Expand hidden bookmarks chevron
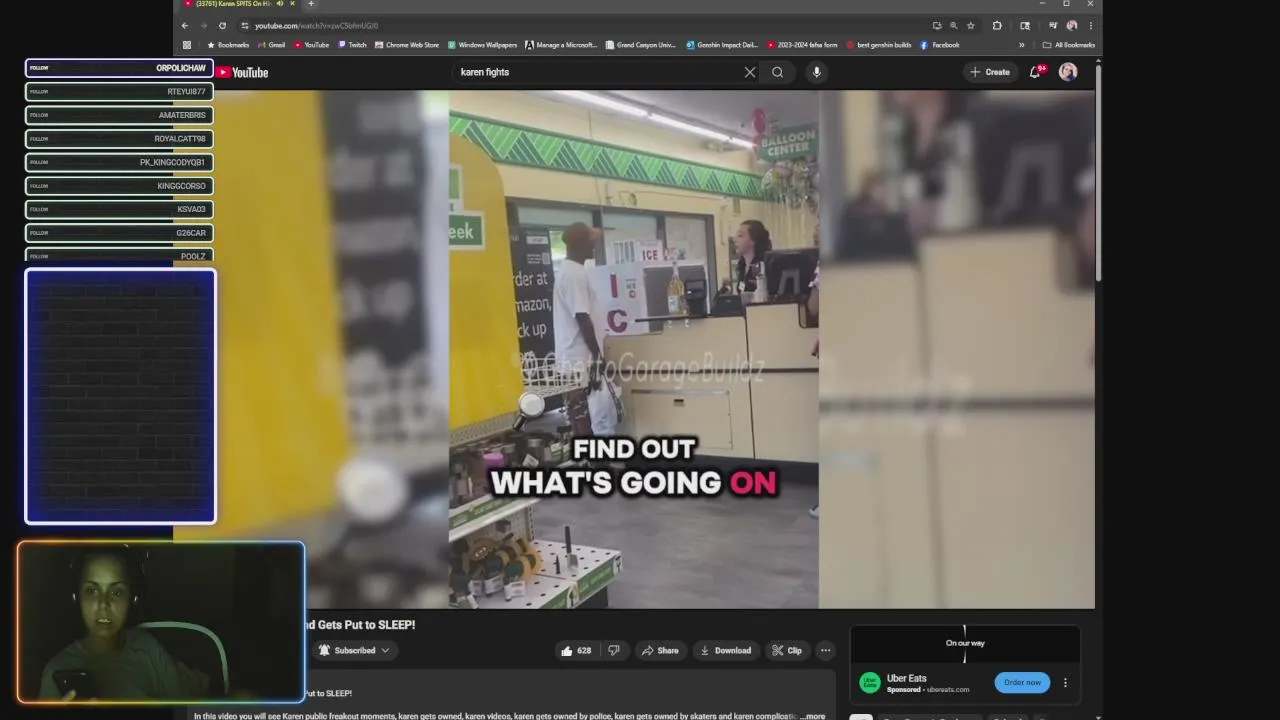This screenshot has width=1280, height=720. point(1021,45)
